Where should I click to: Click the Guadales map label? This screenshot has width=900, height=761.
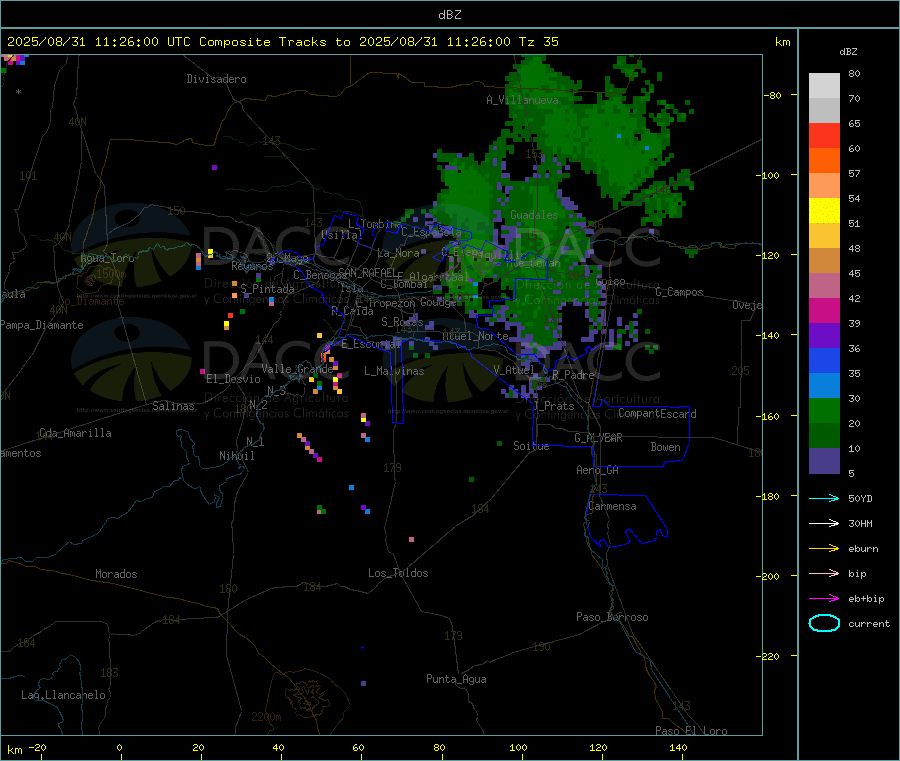534,215
